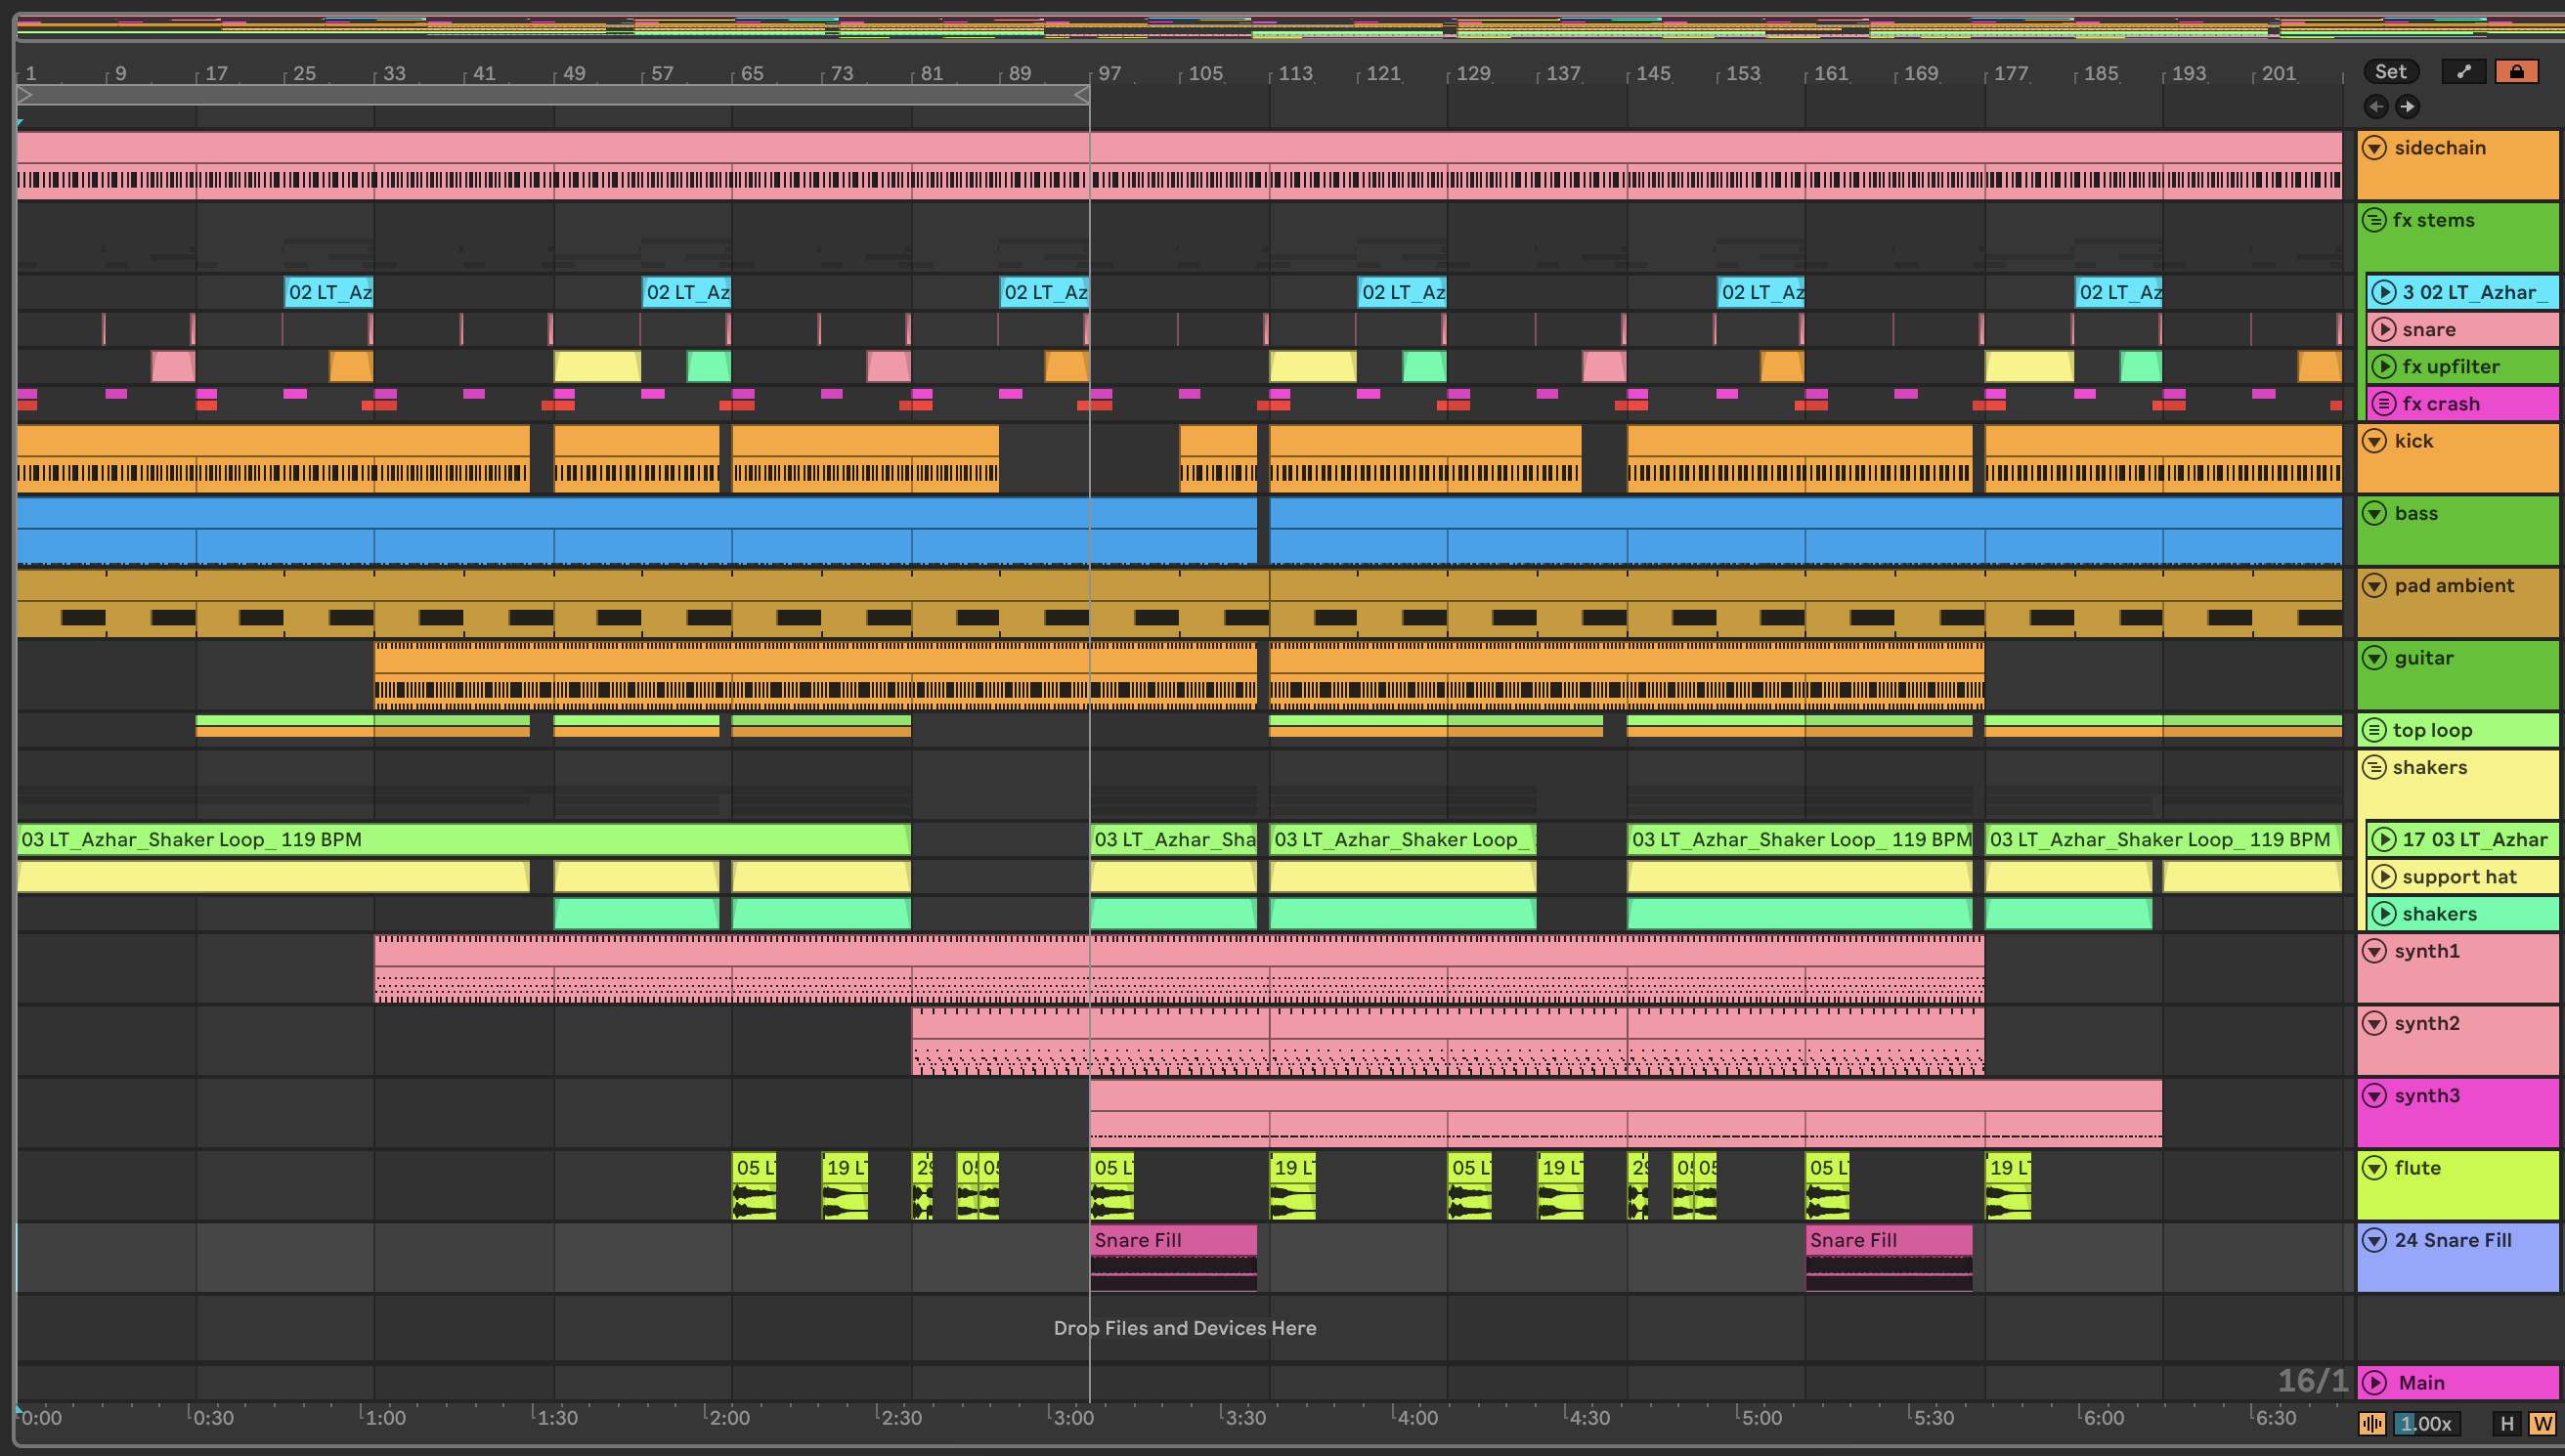Click the waveform vertical zoom icon
Image resolution: width=2565 pixels, height=1456 pixels.
tap(2372, 1423)
